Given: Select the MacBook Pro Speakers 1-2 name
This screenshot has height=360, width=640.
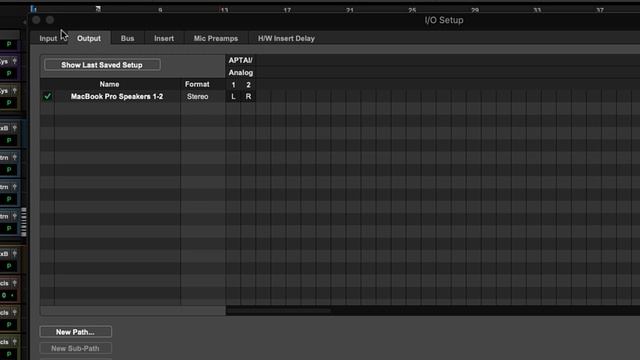Looking at the screenshot, I should tap(117, 97).
